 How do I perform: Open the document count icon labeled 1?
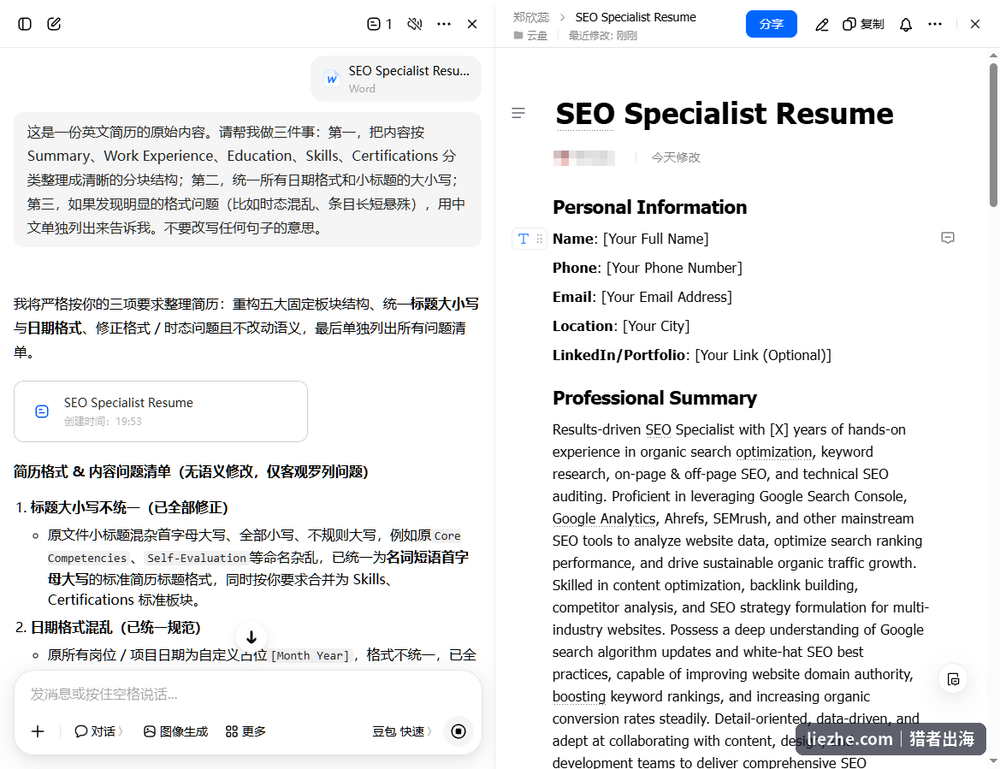pos(379,24)
